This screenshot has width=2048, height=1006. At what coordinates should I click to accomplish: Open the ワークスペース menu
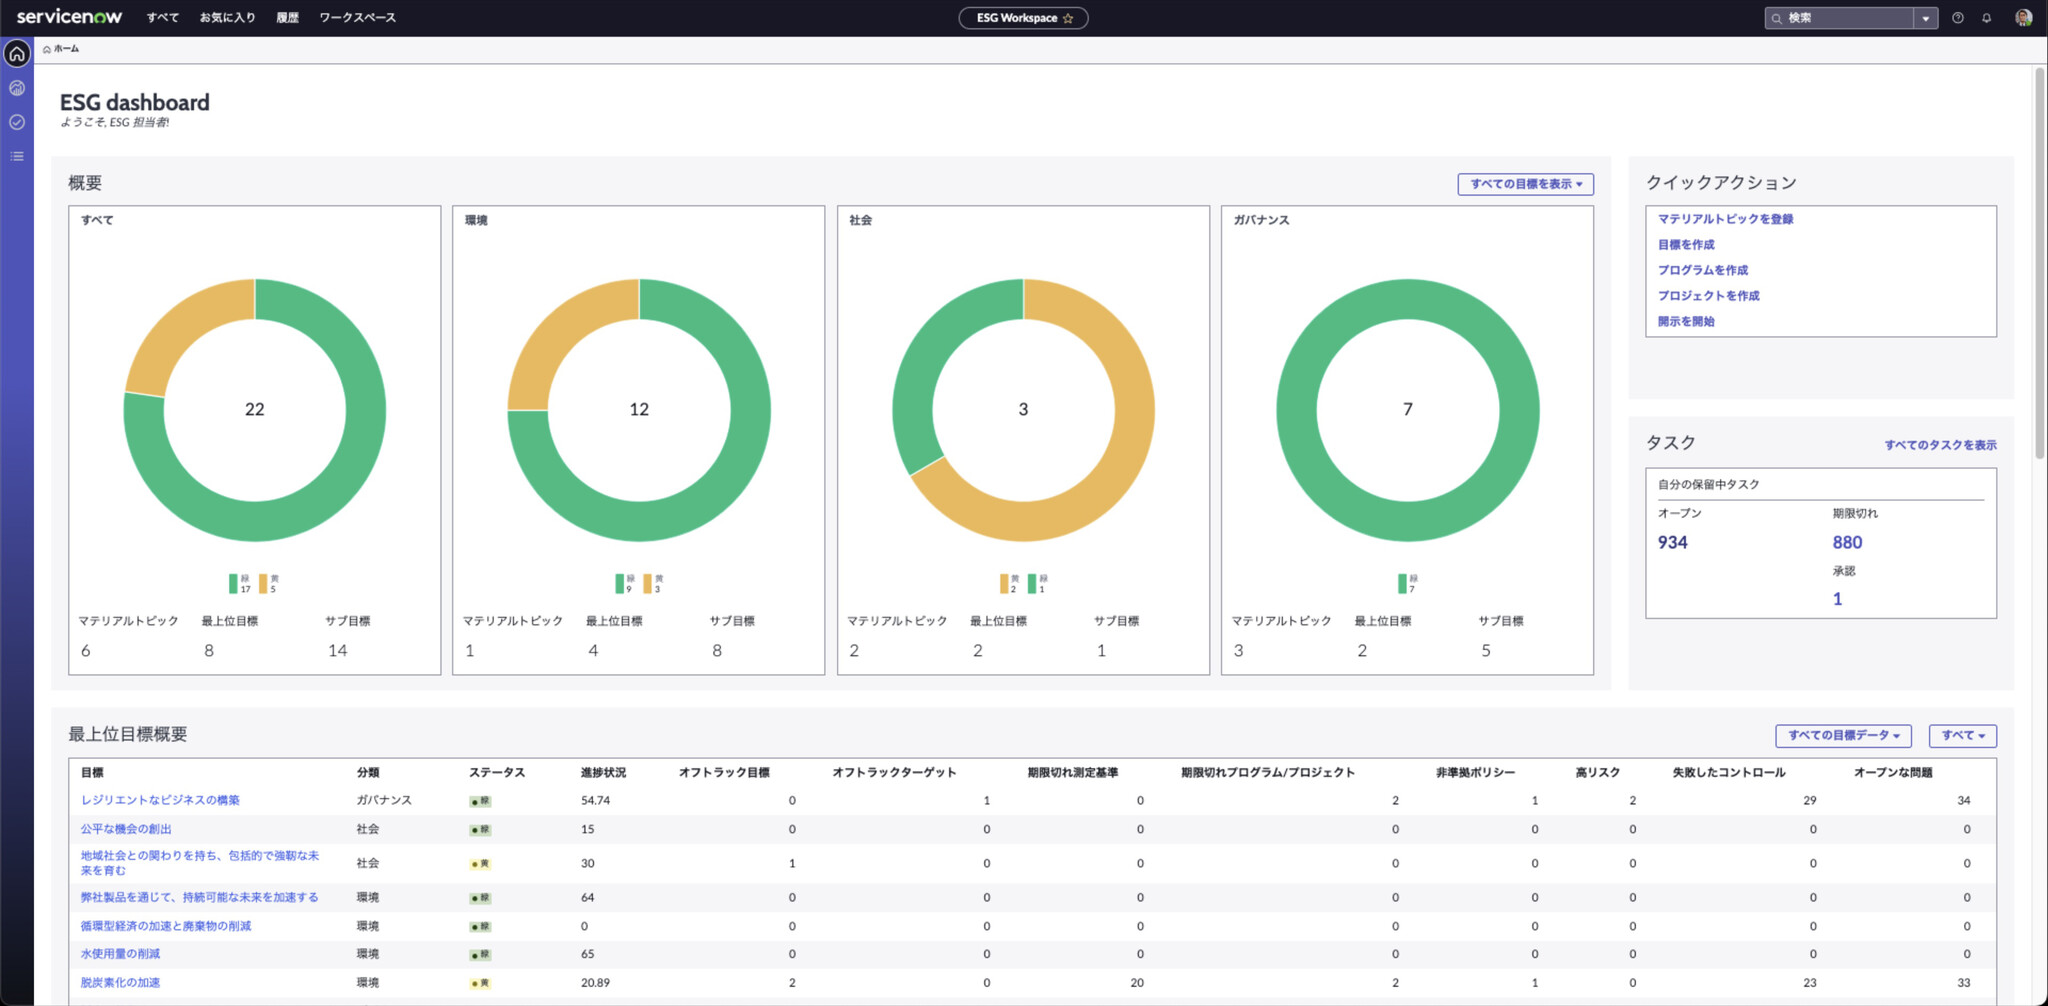[357, 17]
